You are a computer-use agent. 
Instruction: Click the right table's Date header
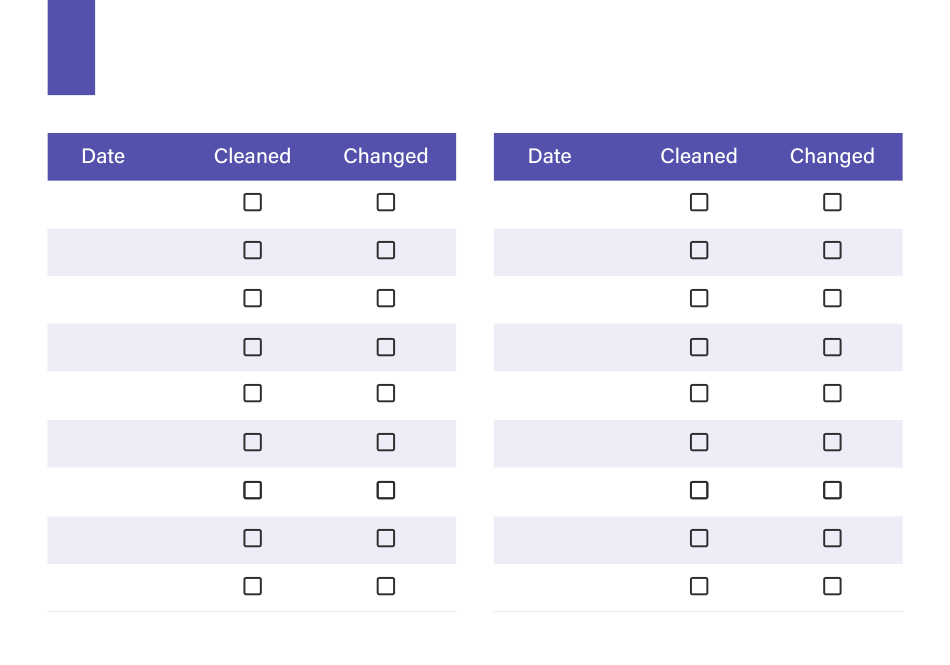(550, 156)
